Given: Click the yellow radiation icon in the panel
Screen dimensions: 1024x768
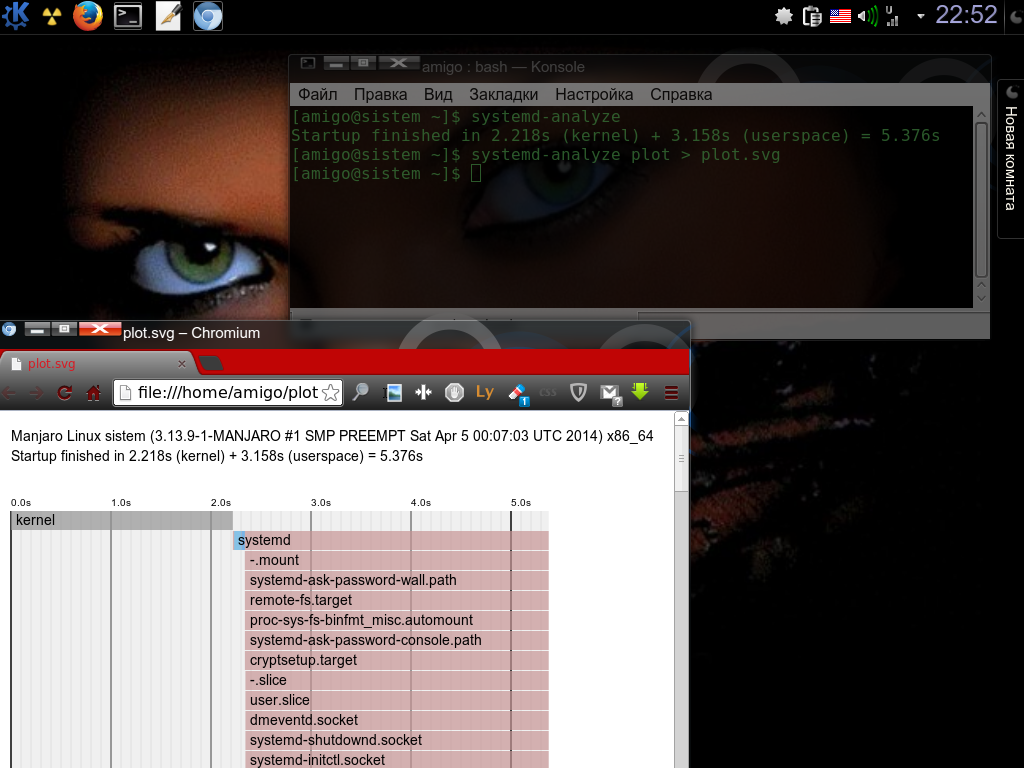Looking at the screenshot, I should [x=52, y=17].
